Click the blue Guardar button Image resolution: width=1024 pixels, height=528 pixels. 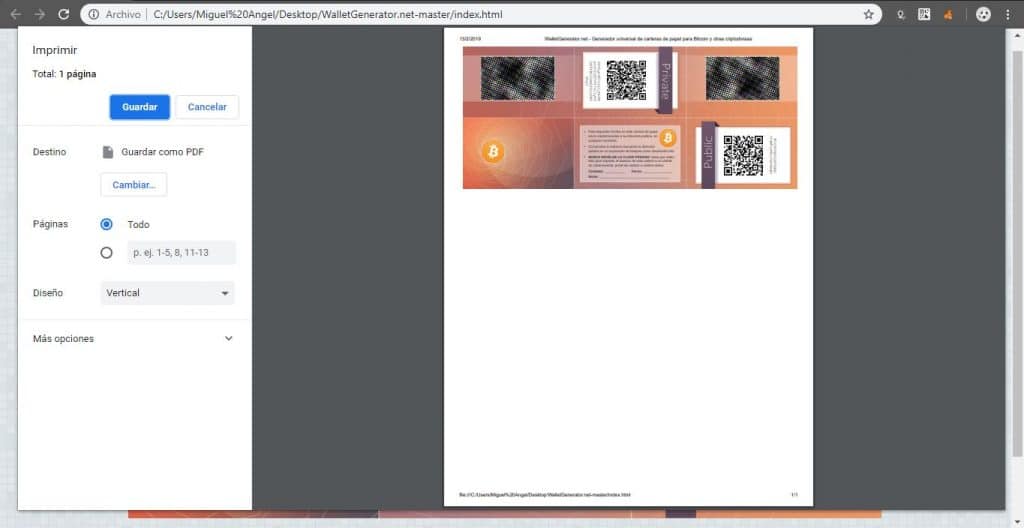click(x=140, y=107)
